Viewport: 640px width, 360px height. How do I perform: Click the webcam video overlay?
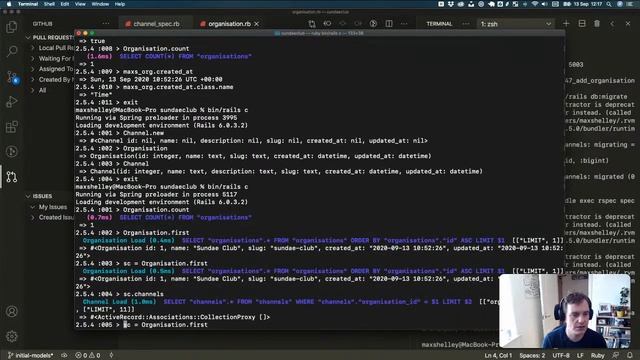(x=564, y=311)
